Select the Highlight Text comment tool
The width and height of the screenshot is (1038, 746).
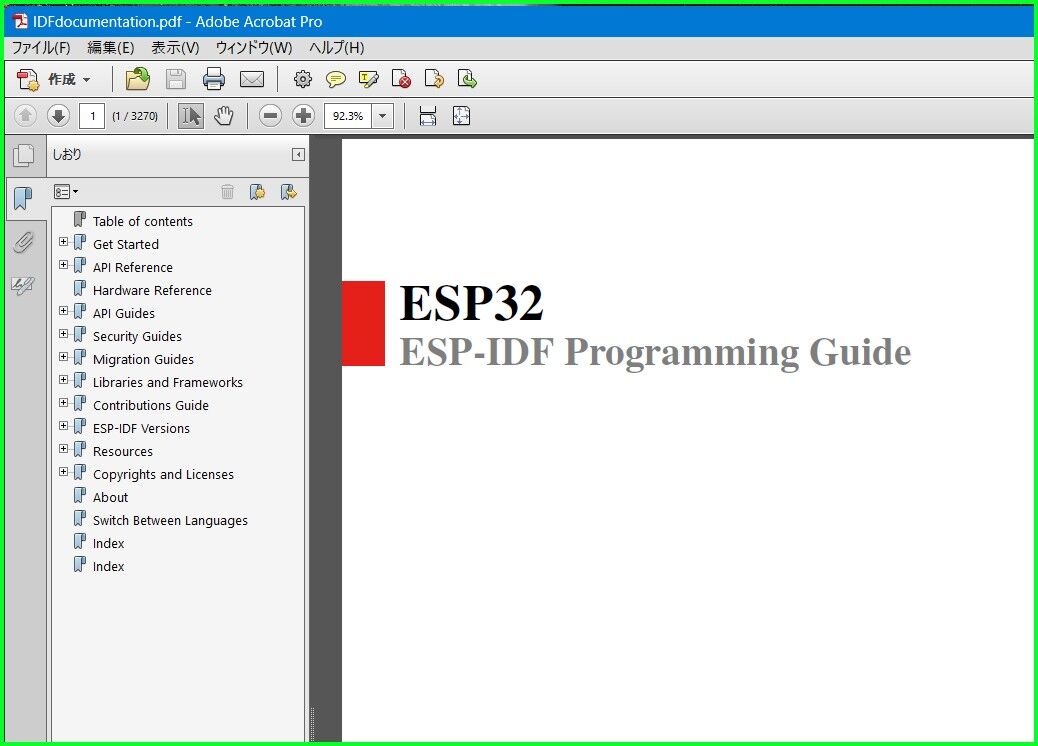[x=369, y=79]
